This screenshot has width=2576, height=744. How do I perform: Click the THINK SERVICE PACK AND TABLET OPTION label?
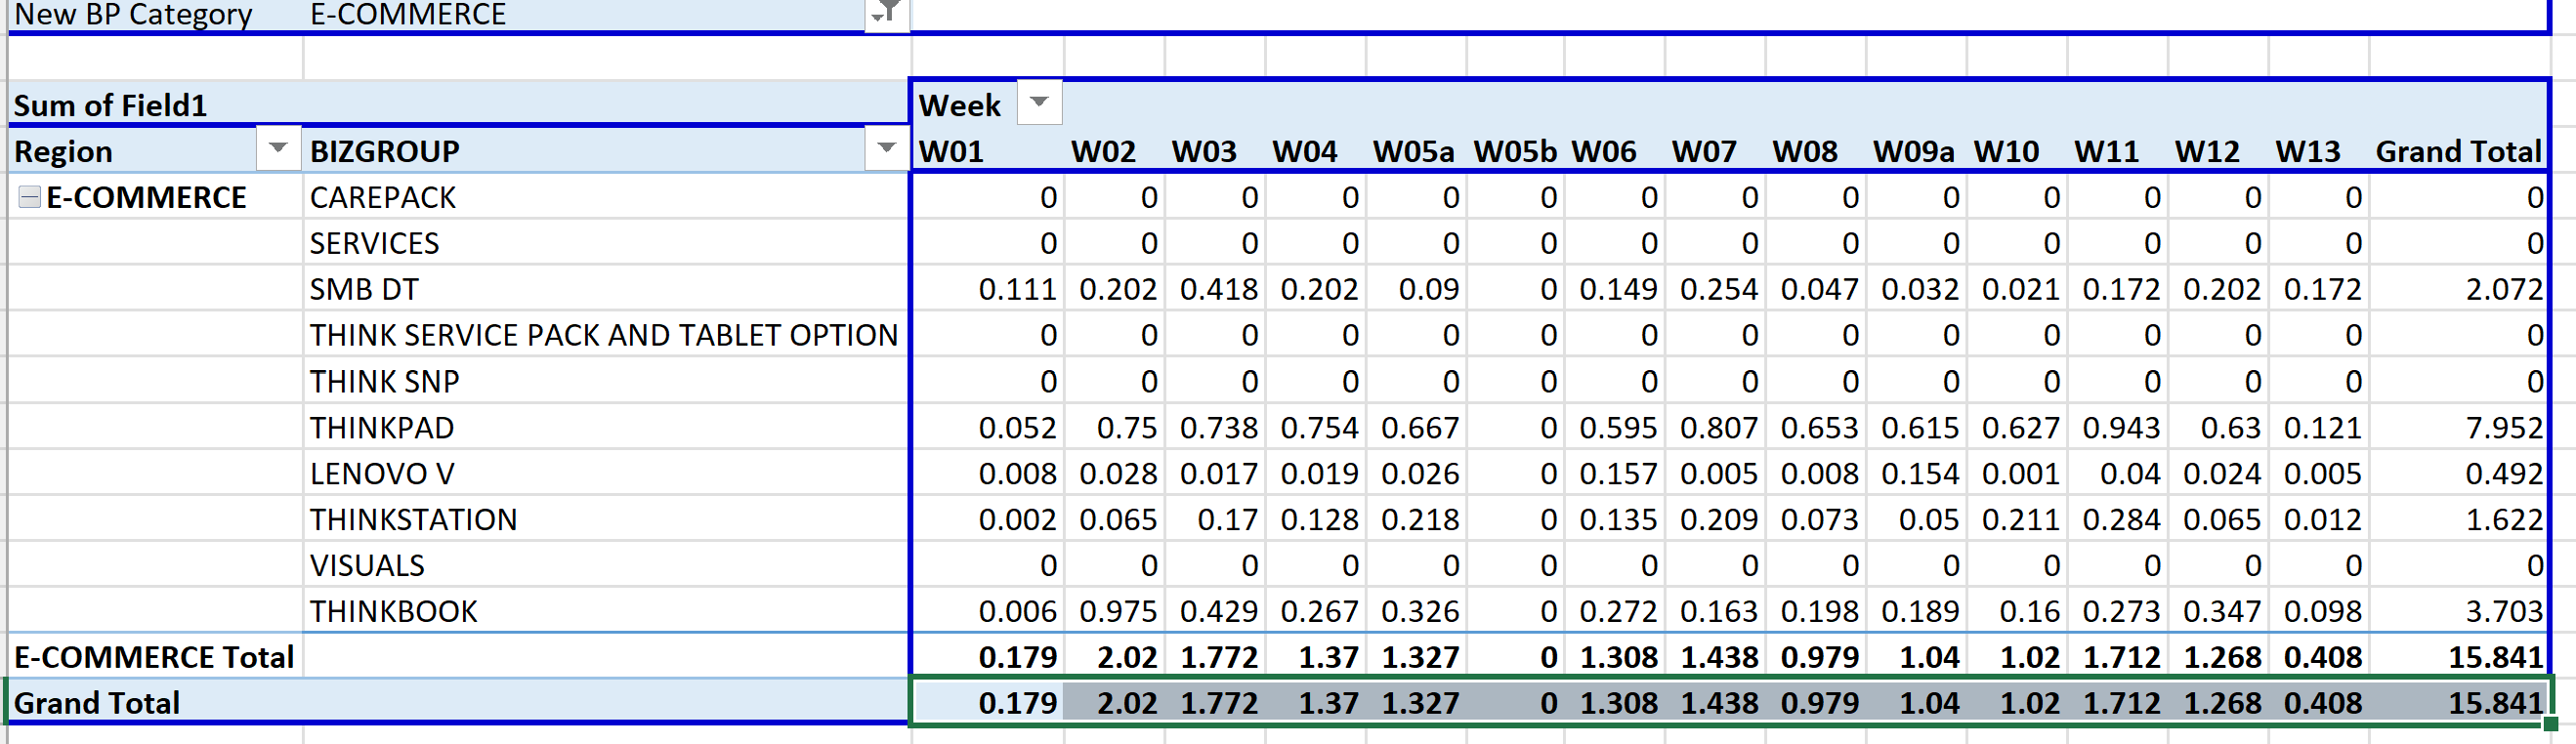[x=603, y=336]
